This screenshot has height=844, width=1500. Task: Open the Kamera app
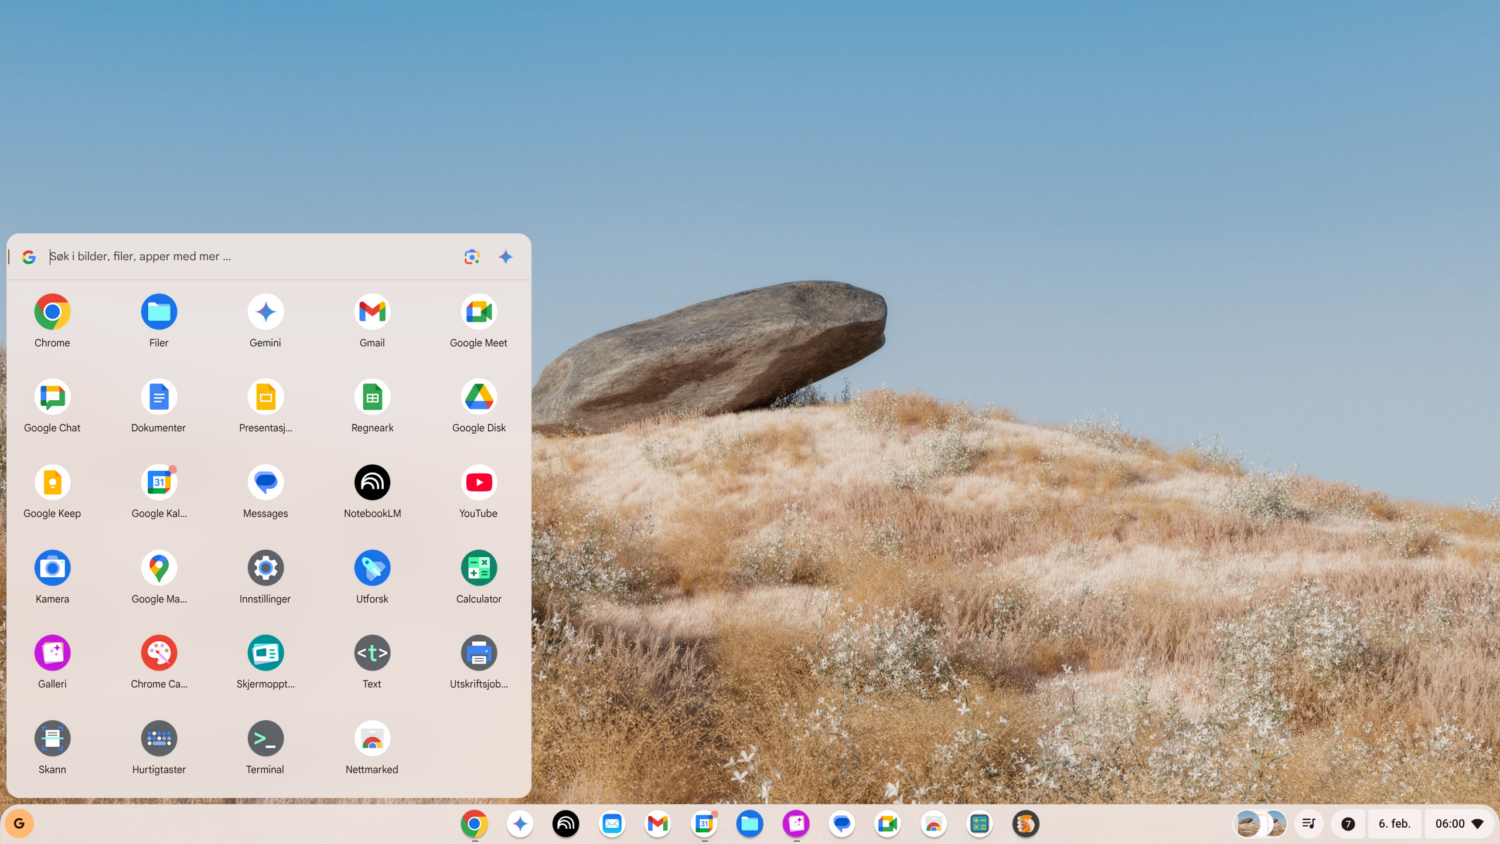coord(52,568)
